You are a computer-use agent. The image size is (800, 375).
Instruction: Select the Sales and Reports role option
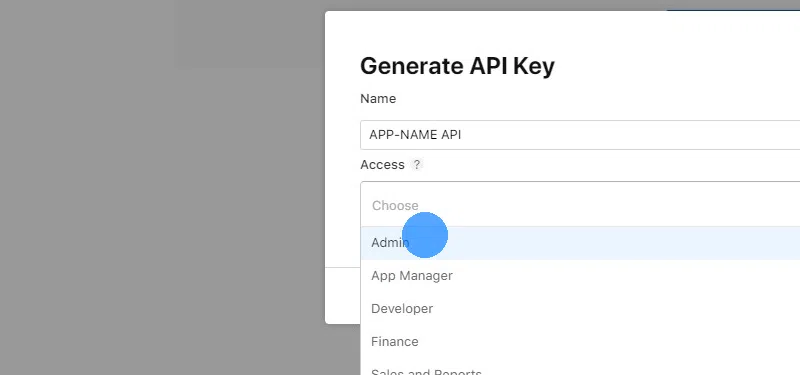click(580, 368)
